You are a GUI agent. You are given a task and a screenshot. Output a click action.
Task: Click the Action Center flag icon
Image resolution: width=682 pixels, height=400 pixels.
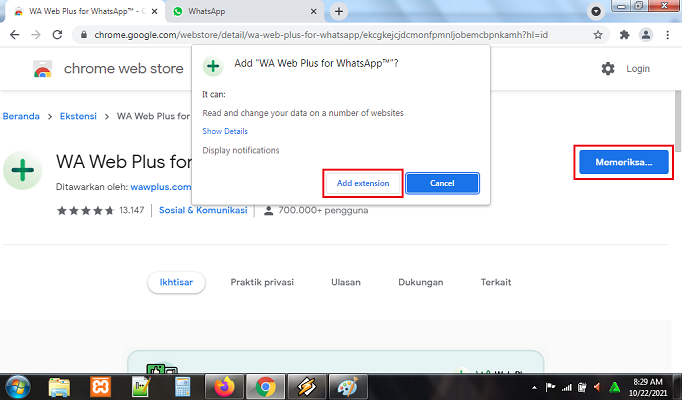point(550,387)
